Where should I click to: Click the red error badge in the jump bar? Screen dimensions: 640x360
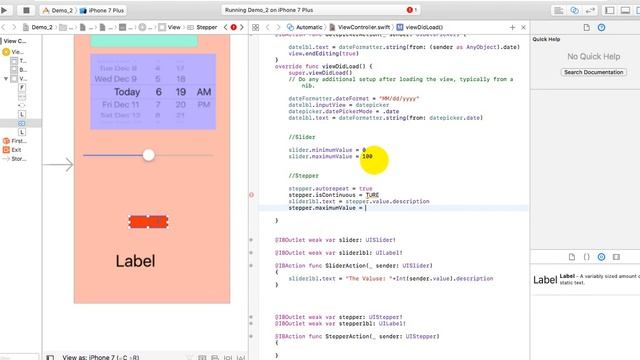tap(233, 27)
